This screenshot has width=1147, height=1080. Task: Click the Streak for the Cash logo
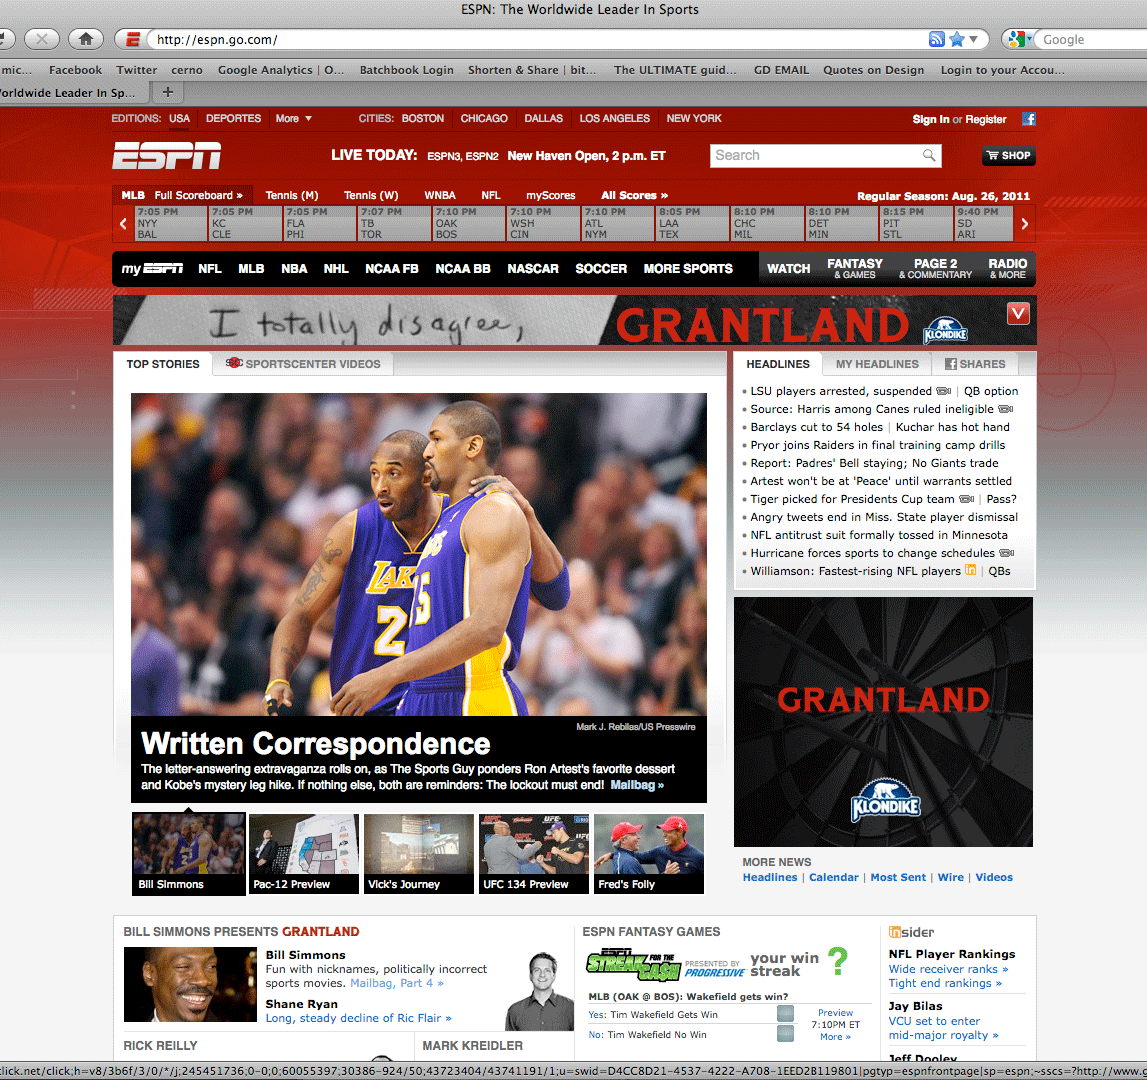point(633,965)
